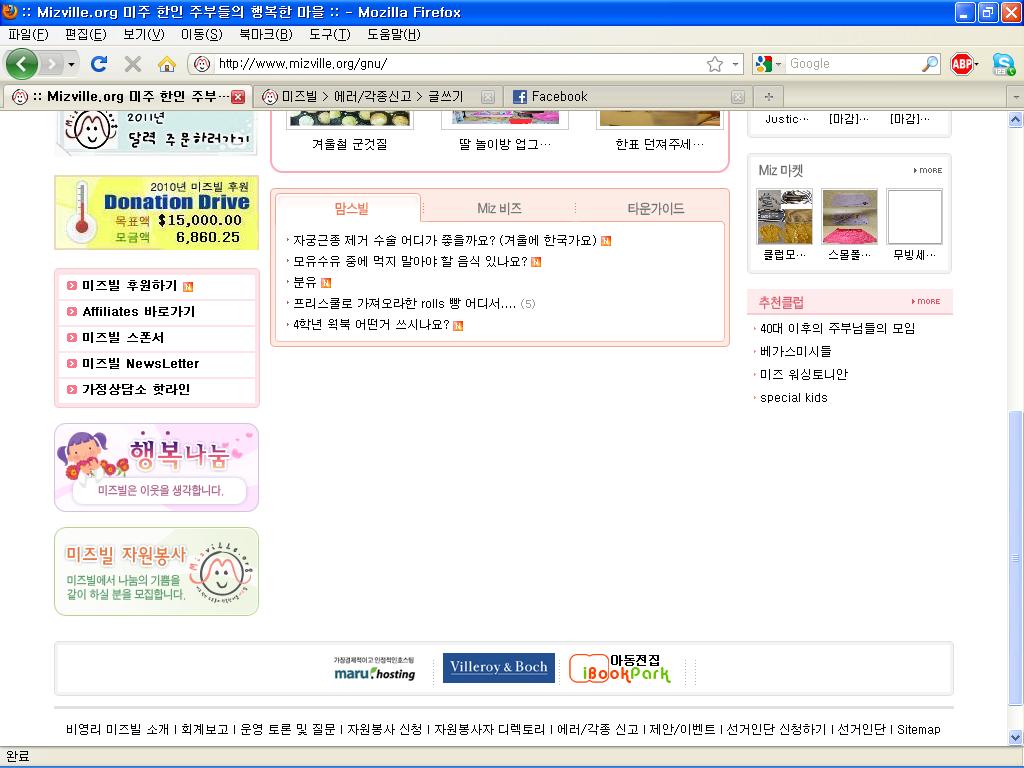Click the home icon in the toolbar
Image resolution: width=1024 pixels, height=768 pixels.
tap(167, 64)
